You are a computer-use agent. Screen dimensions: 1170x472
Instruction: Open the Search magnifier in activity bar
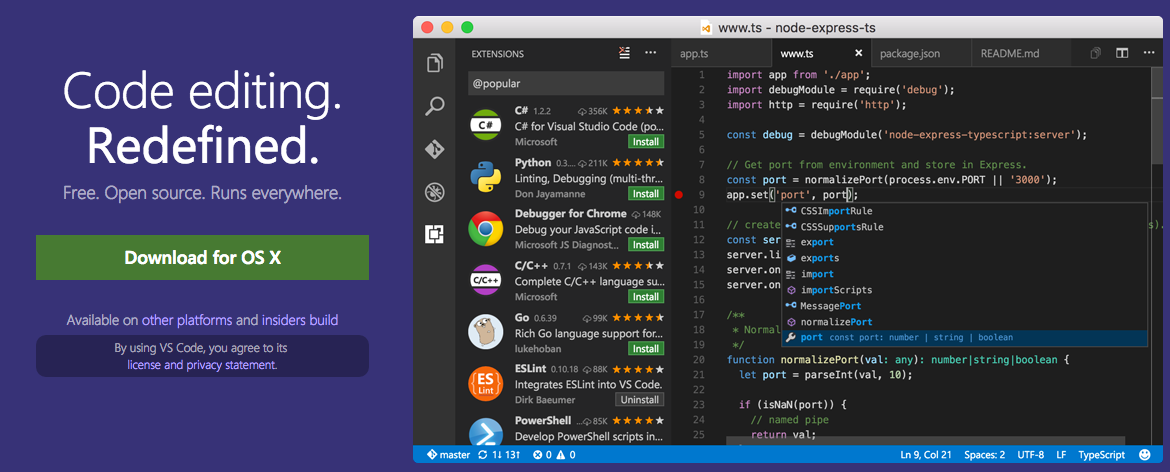[434, 107]
